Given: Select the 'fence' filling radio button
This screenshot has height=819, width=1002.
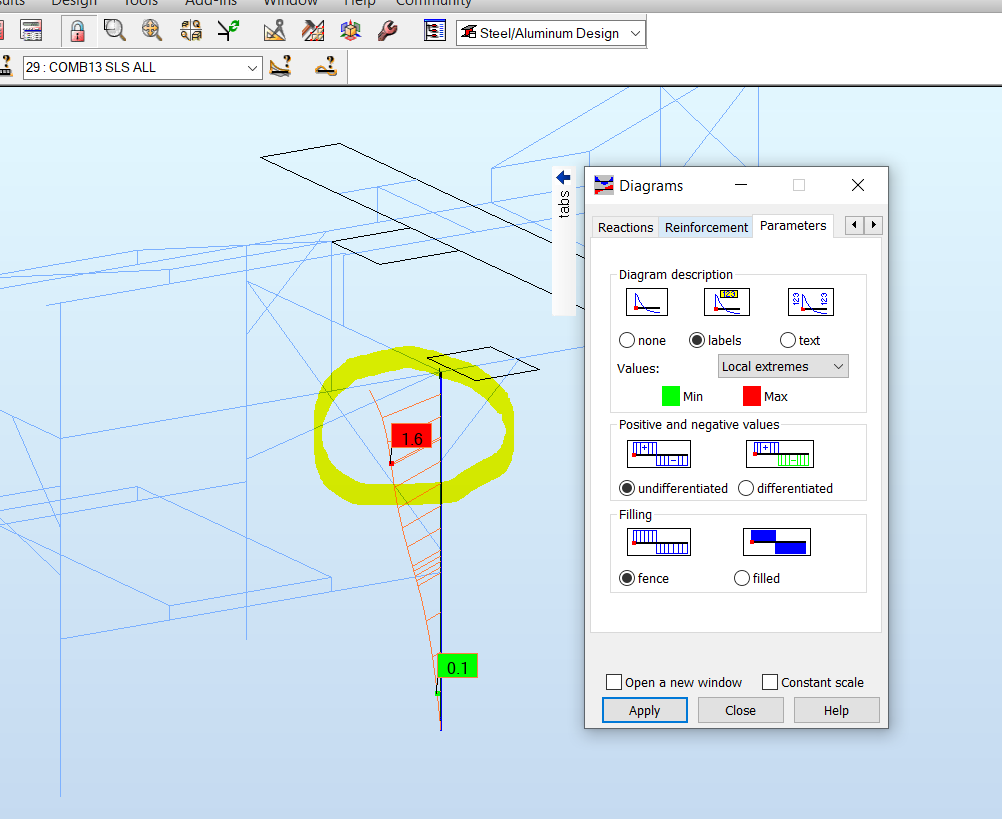Looking at the screenshot, I should [627, 578].
